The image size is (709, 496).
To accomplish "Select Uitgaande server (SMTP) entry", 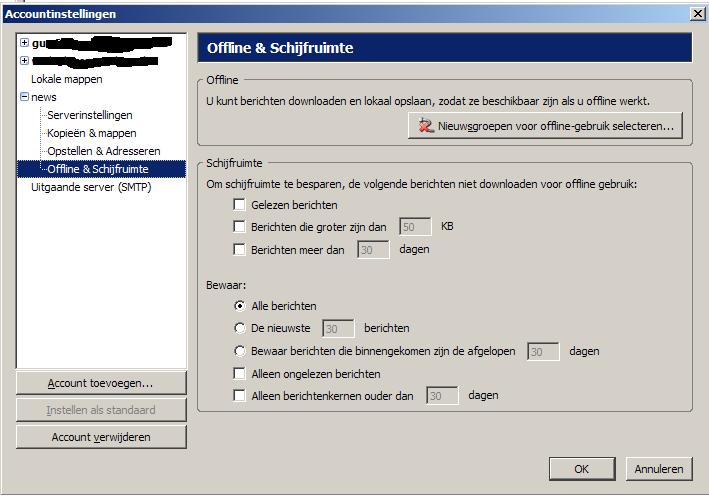I will 91,187.
